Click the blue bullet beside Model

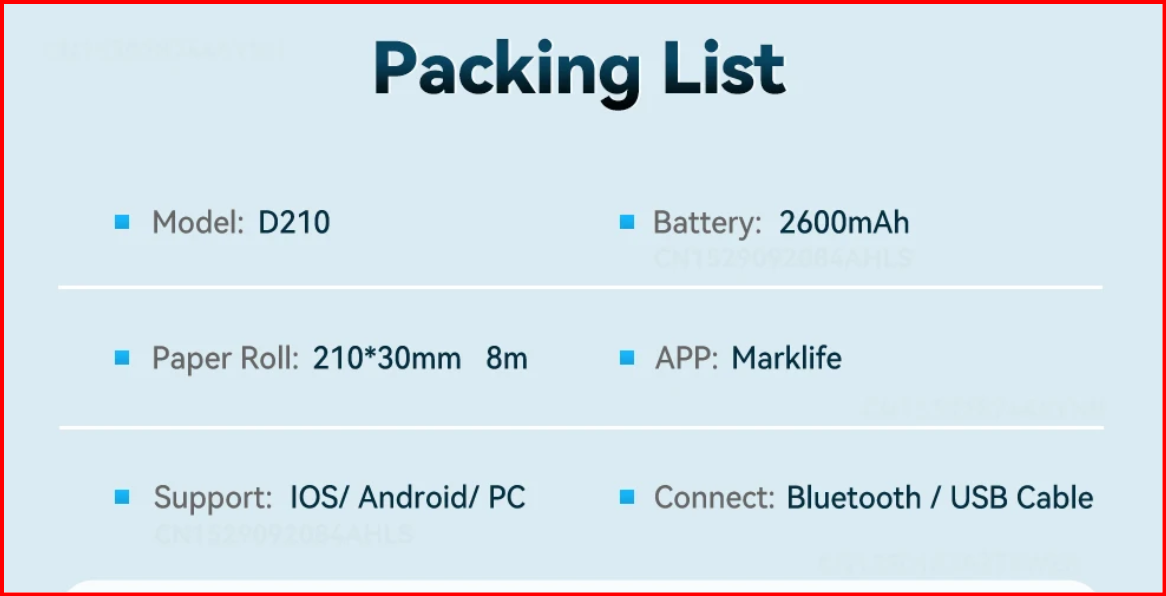[122, 222]
